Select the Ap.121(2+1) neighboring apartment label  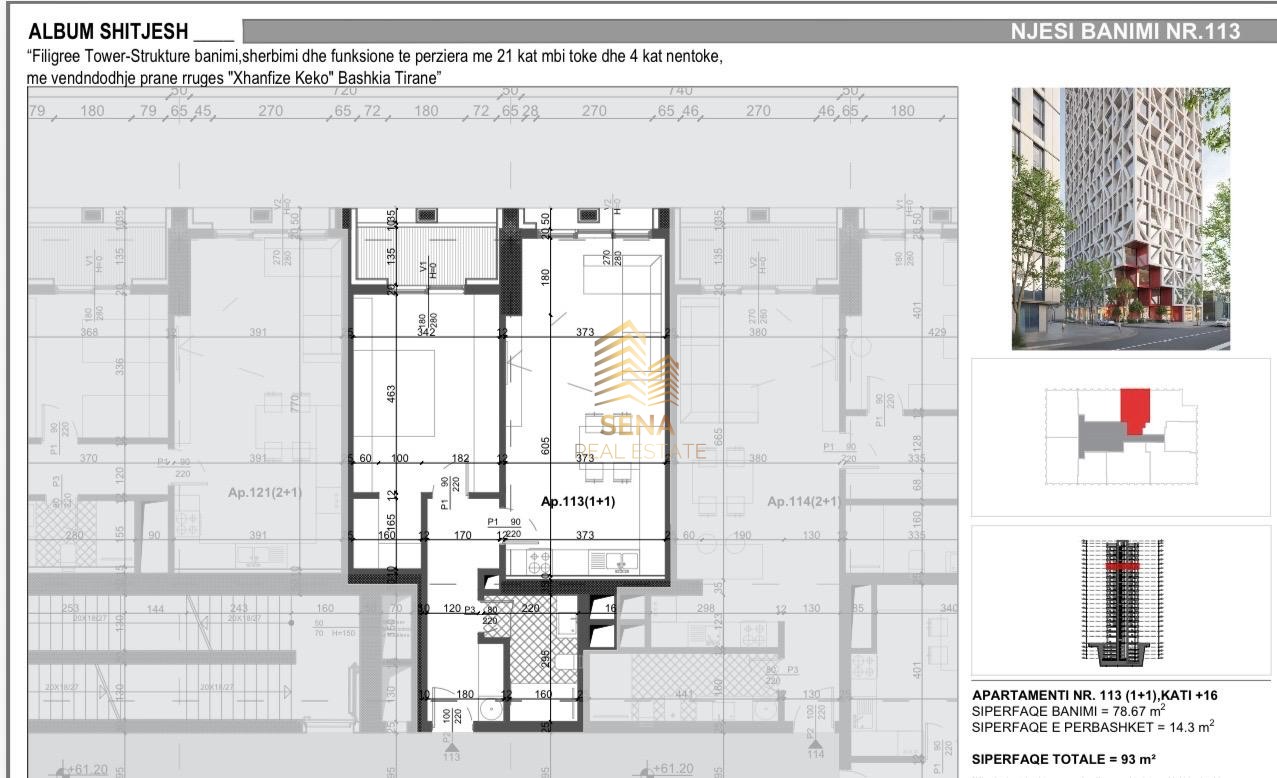[265, 493]
